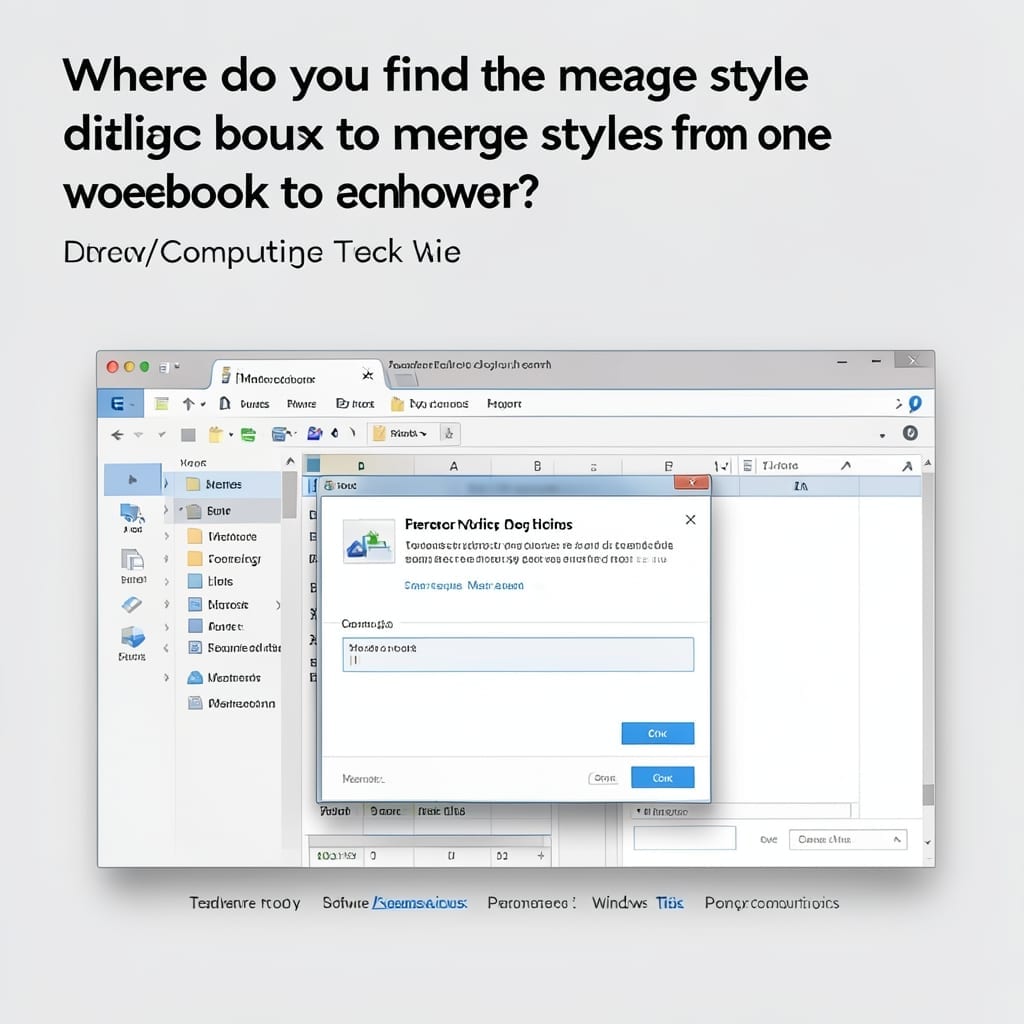Image resolution: width=1024 pixels, height=1024 pixels.
Task: Open the Hoport menu
Action: [504, 404]
